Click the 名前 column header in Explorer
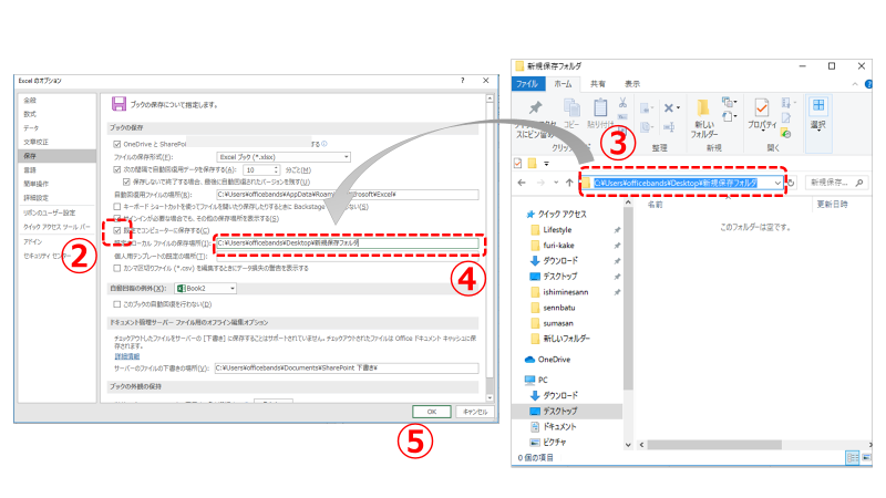The image size is (886, 498). [655, 205]
